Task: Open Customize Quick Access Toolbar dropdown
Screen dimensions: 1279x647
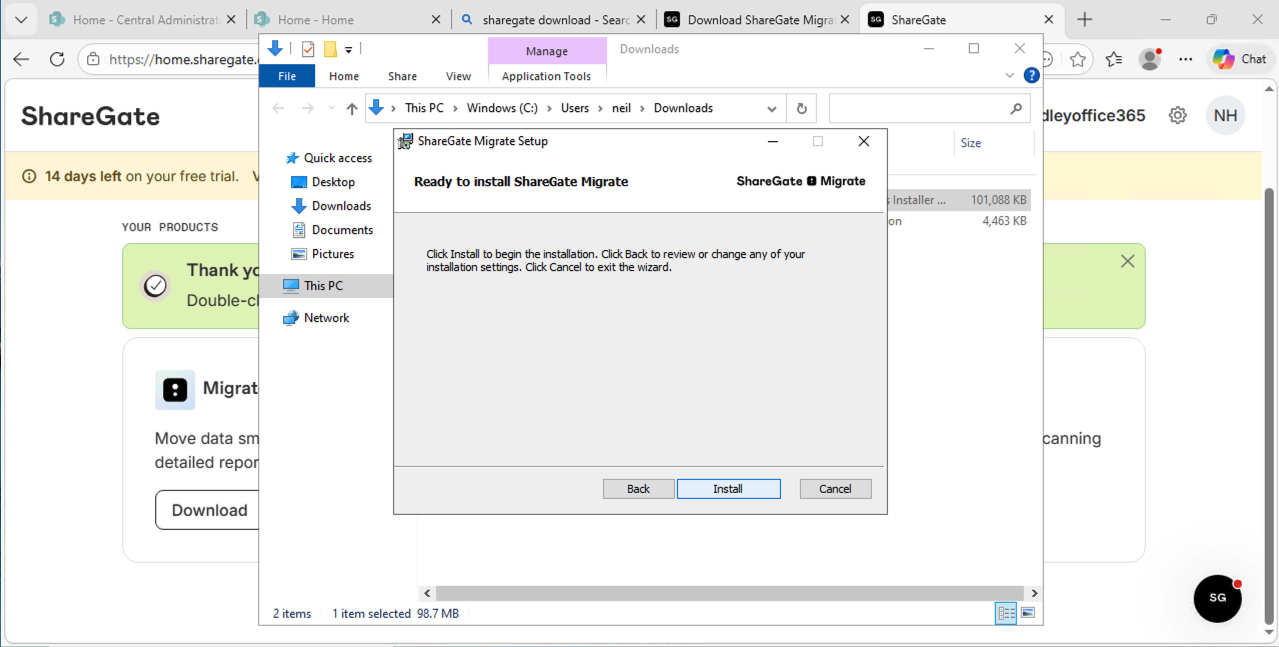Action: point(349,50)
